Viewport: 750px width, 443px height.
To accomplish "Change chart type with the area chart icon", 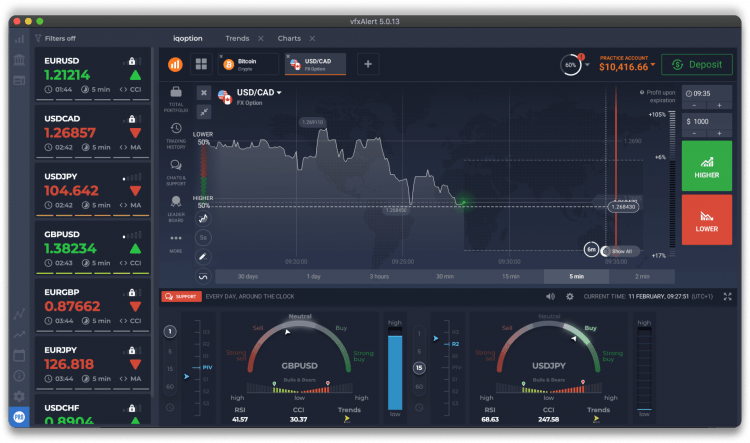I will coord(203,219).
